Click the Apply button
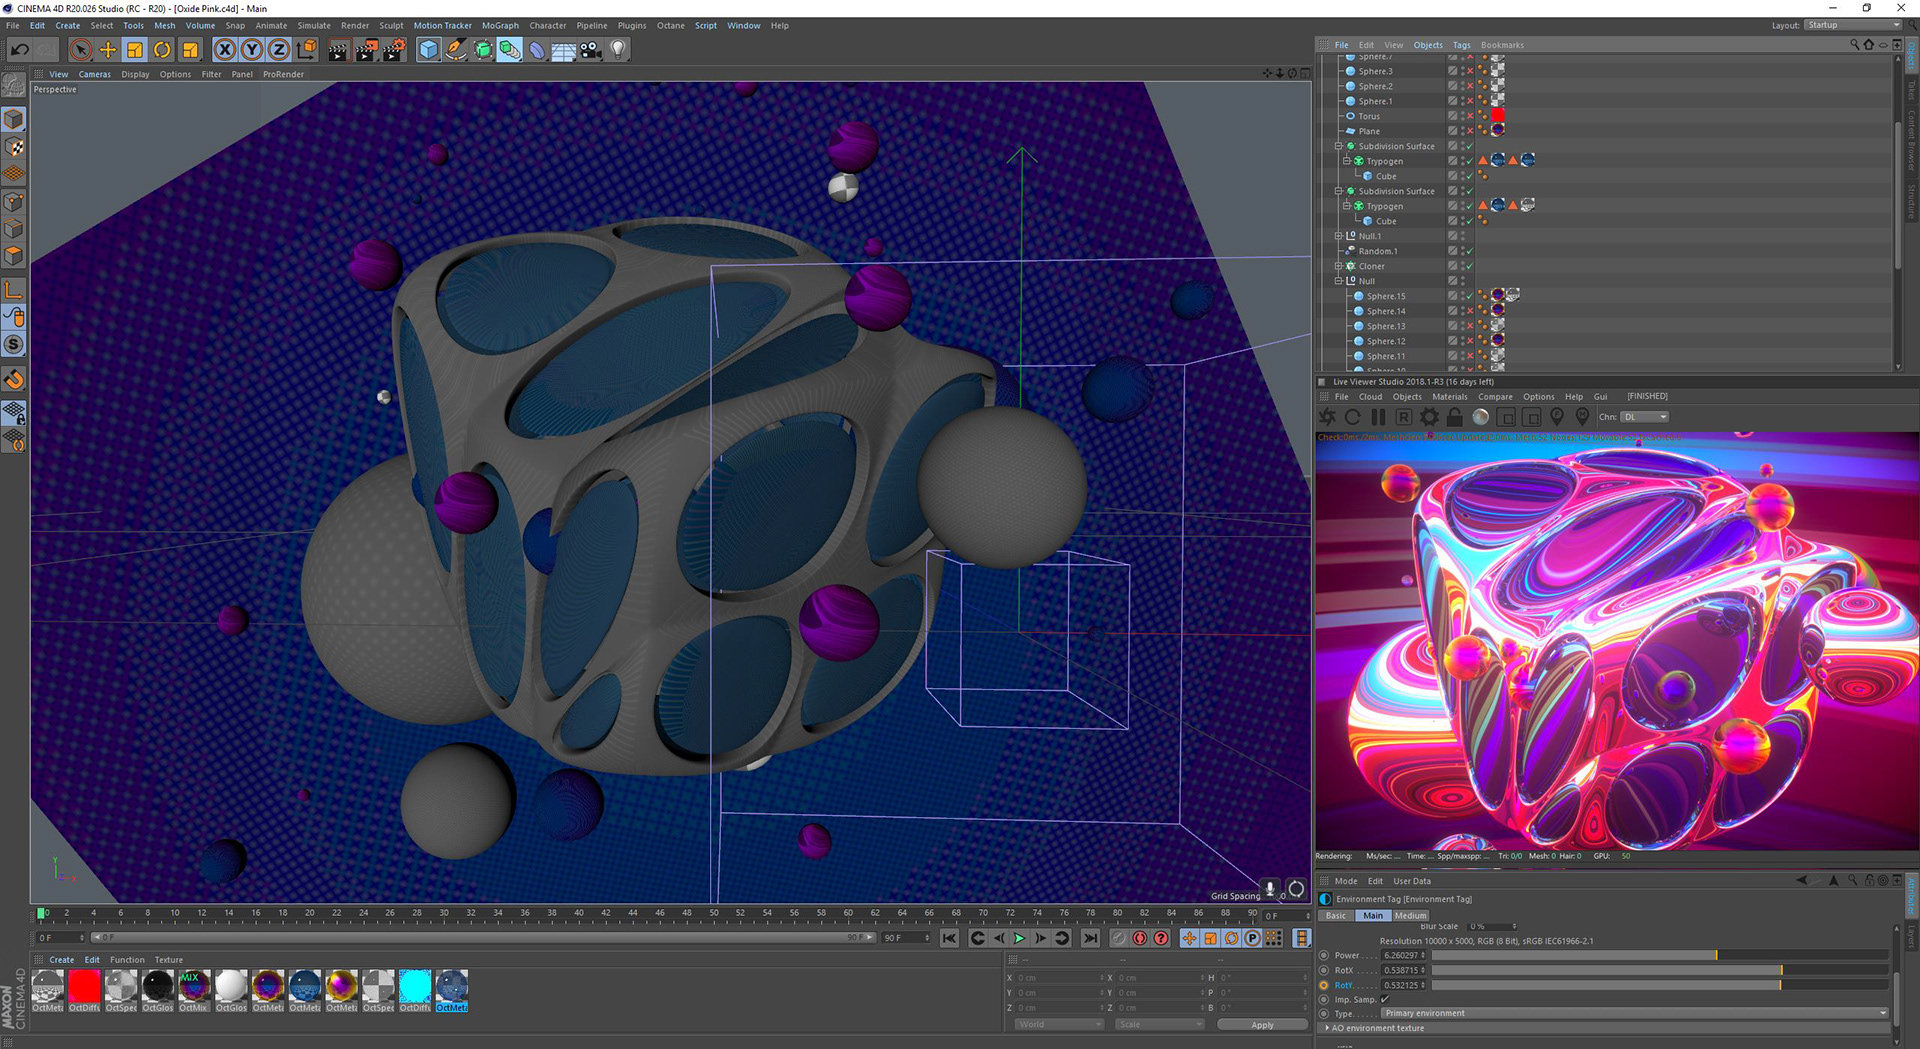This screenshot has height=1049, width=1920. [x=1263, y=1024]
